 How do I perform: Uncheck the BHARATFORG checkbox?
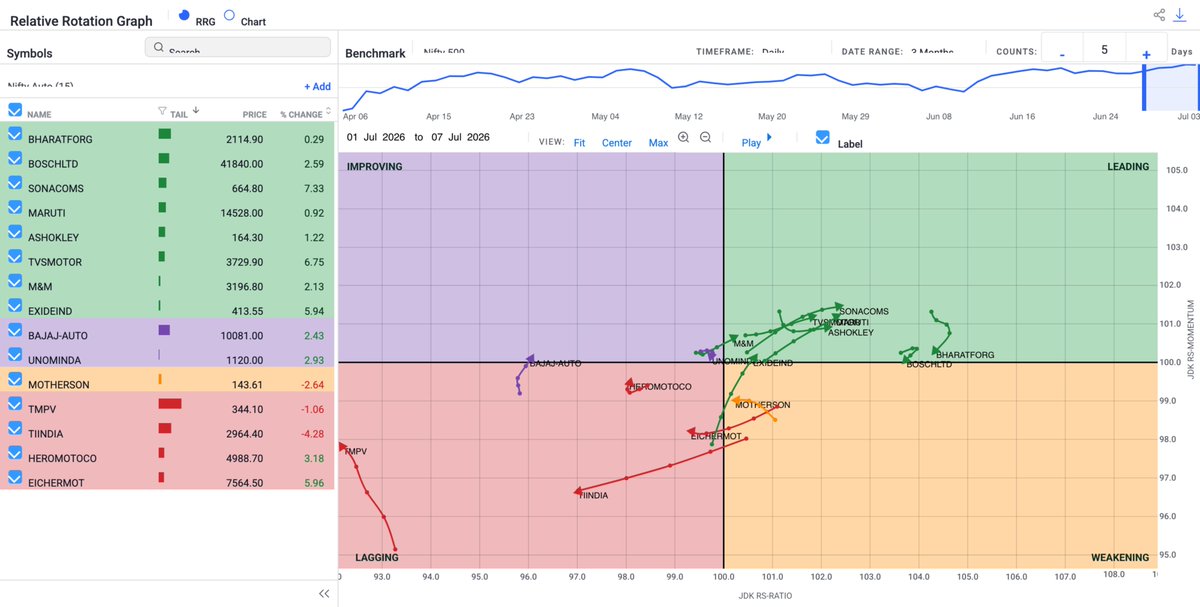pos(15,133)
